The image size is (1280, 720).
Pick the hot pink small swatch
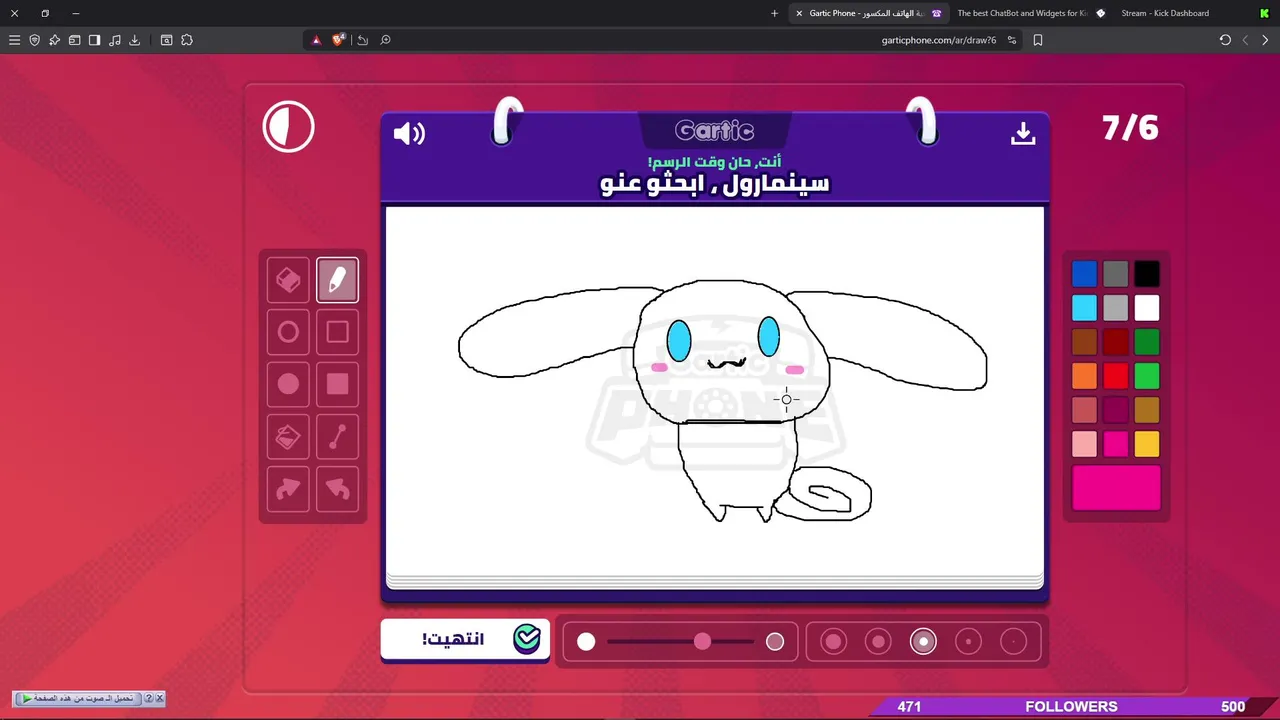point(1116,444)
